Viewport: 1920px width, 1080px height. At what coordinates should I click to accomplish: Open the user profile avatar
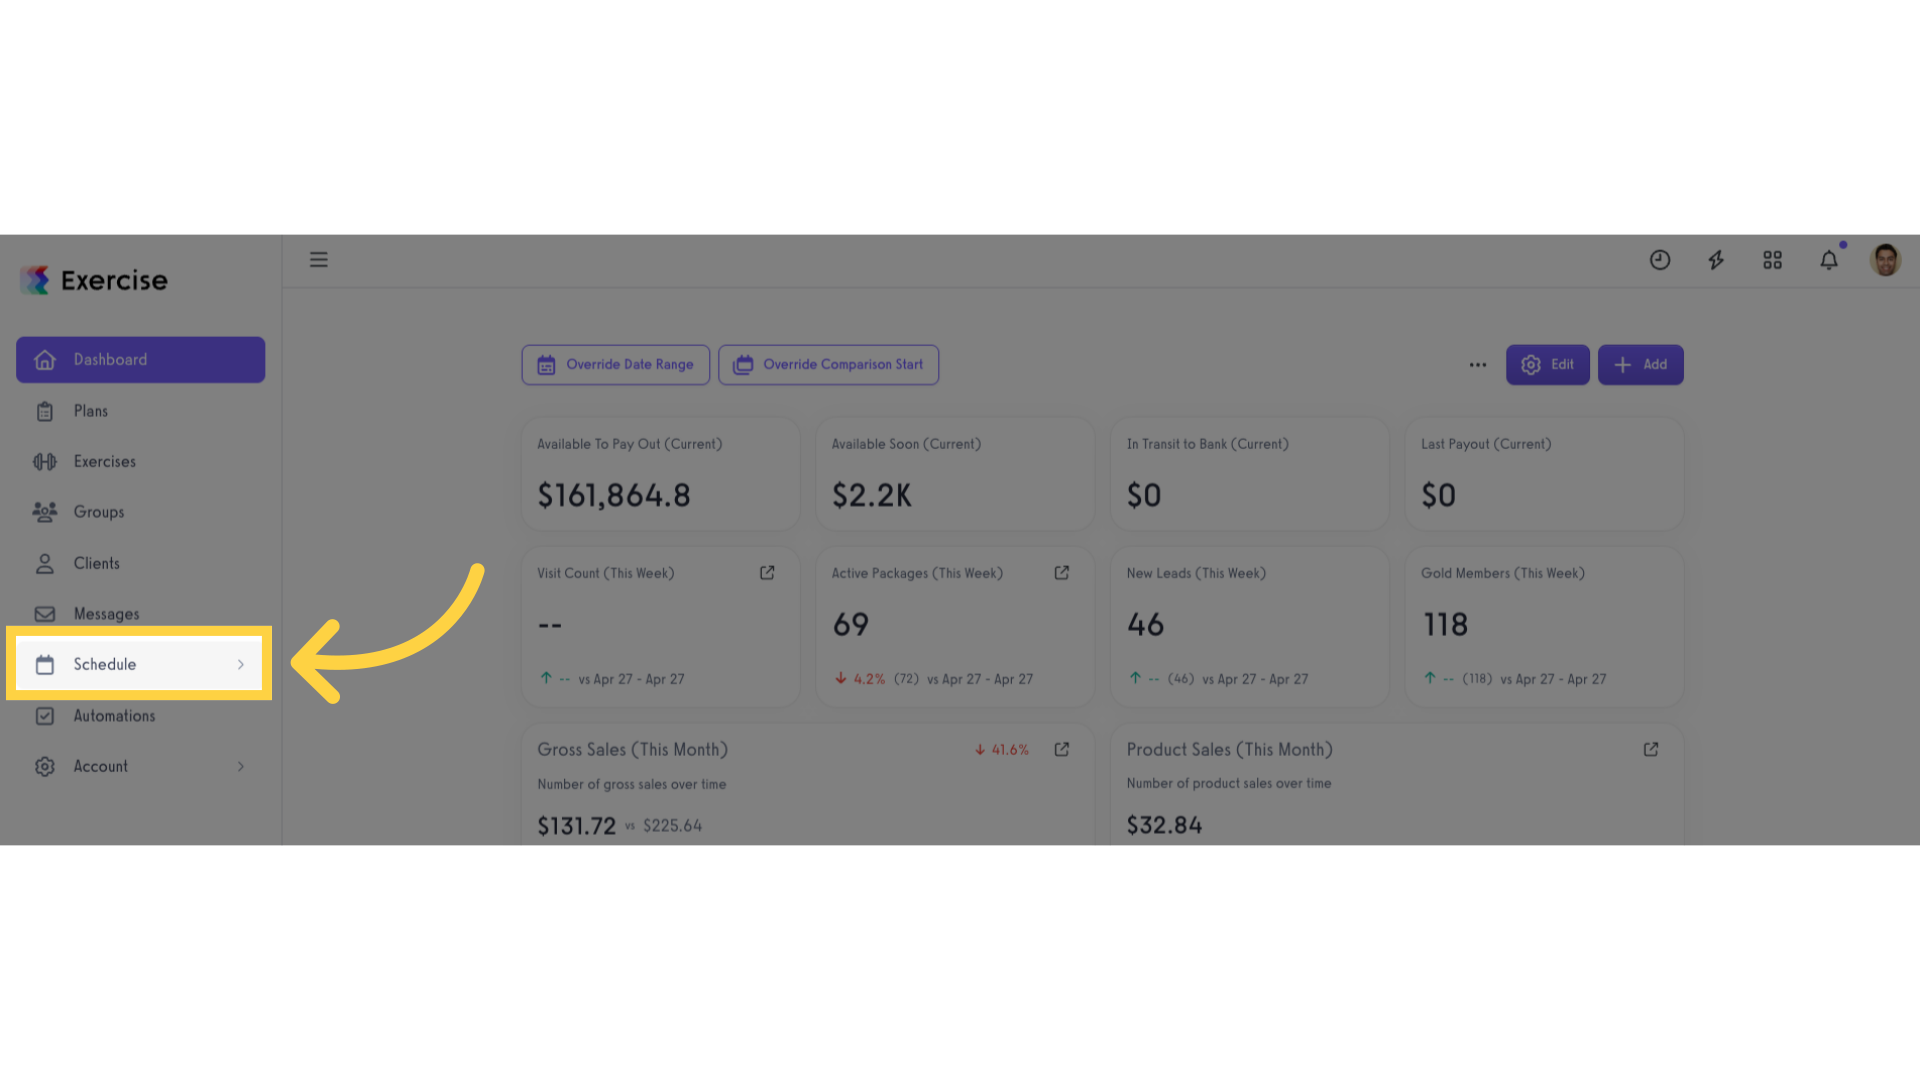(1885, 260)
